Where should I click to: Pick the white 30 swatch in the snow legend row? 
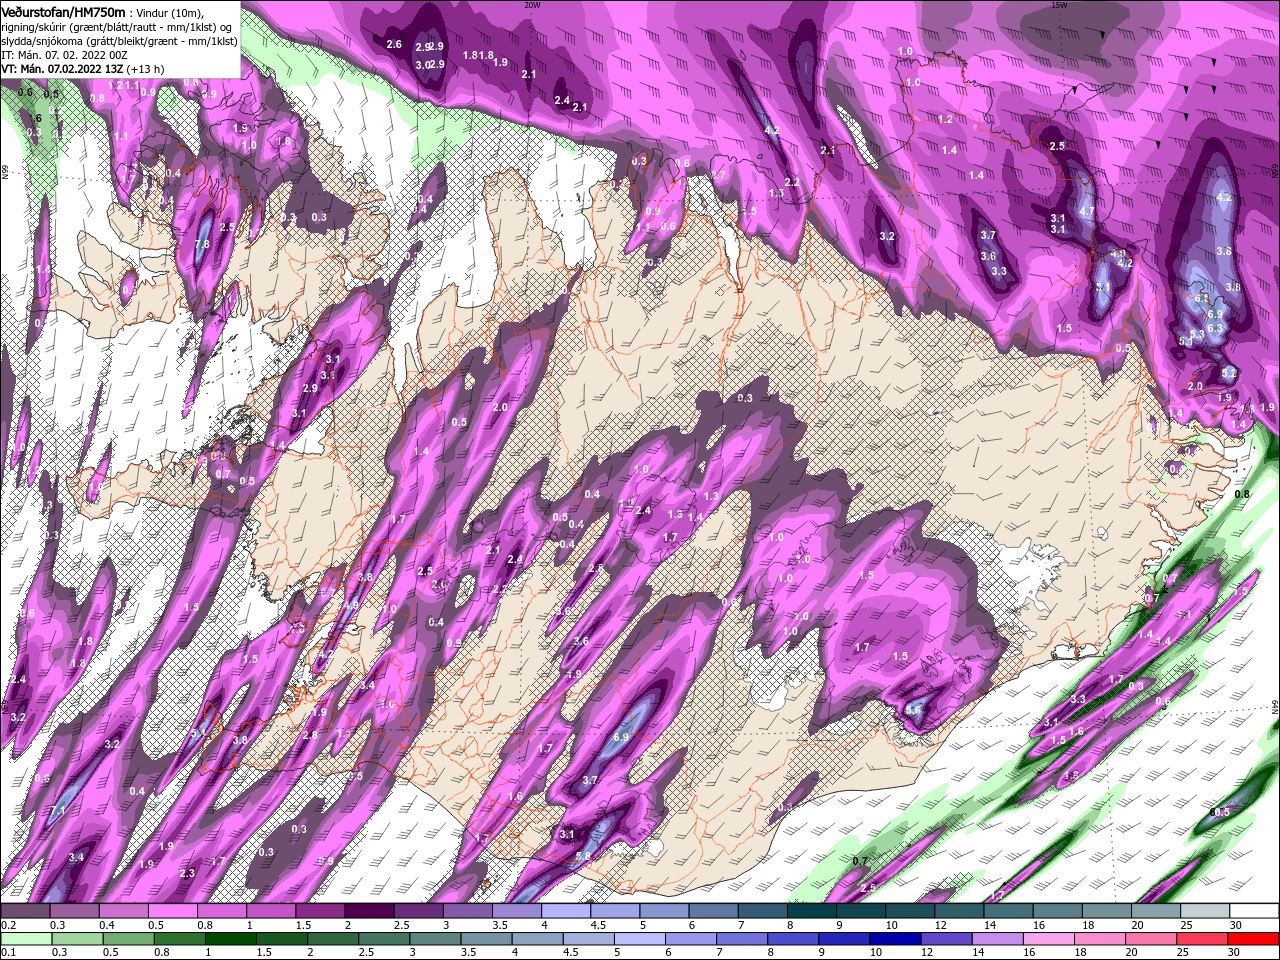pos(1254,911)
